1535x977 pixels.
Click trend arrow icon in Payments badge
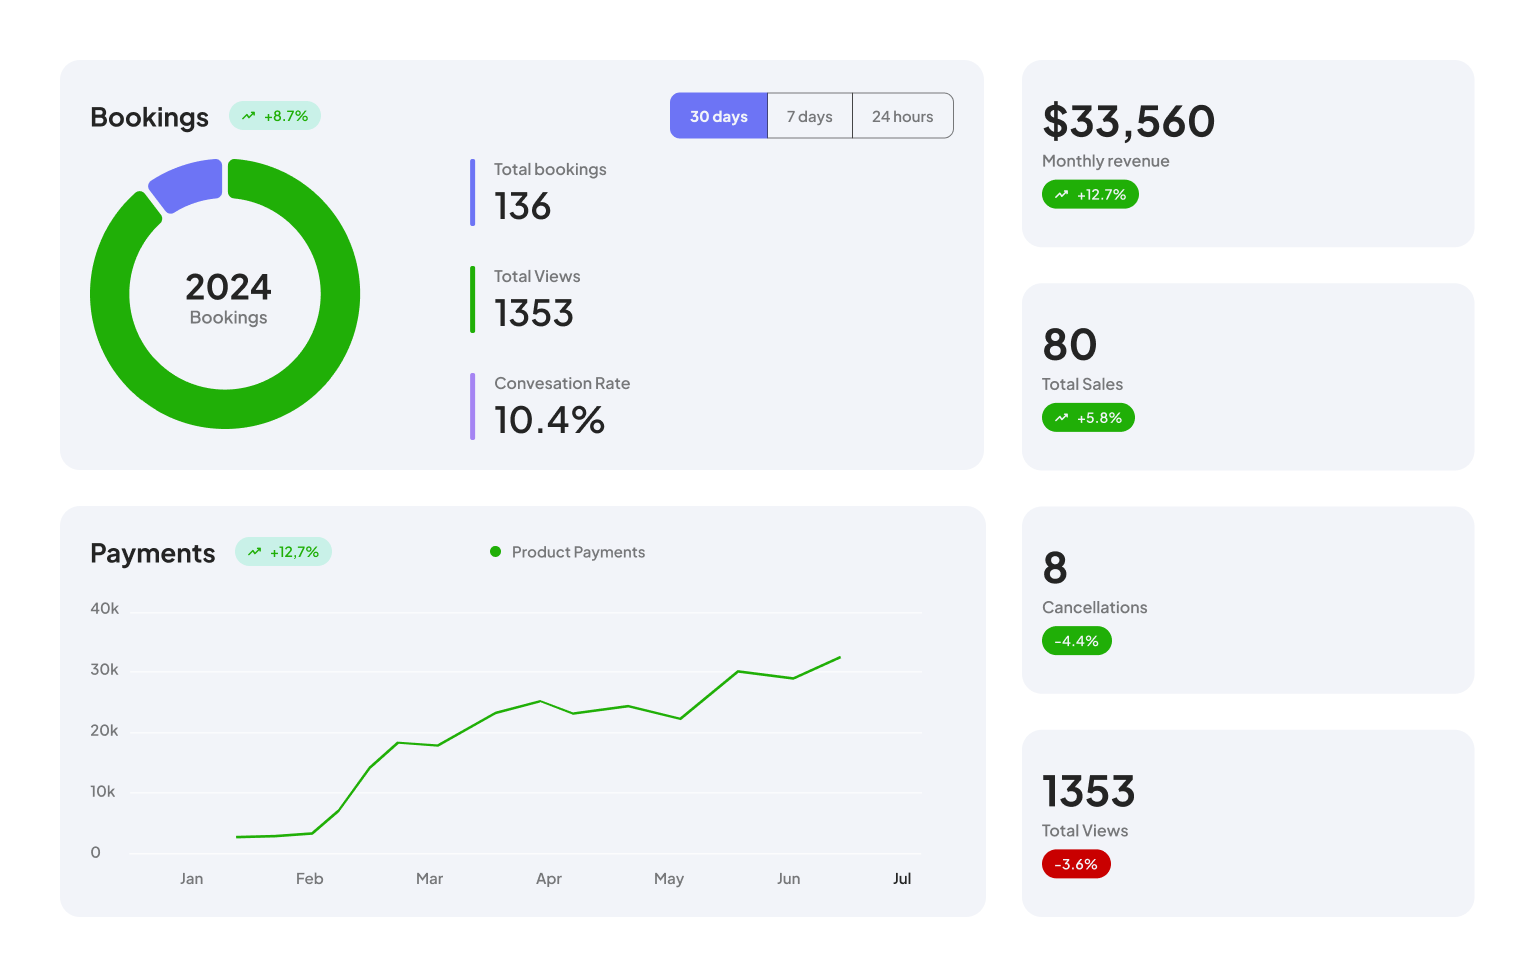254,552
